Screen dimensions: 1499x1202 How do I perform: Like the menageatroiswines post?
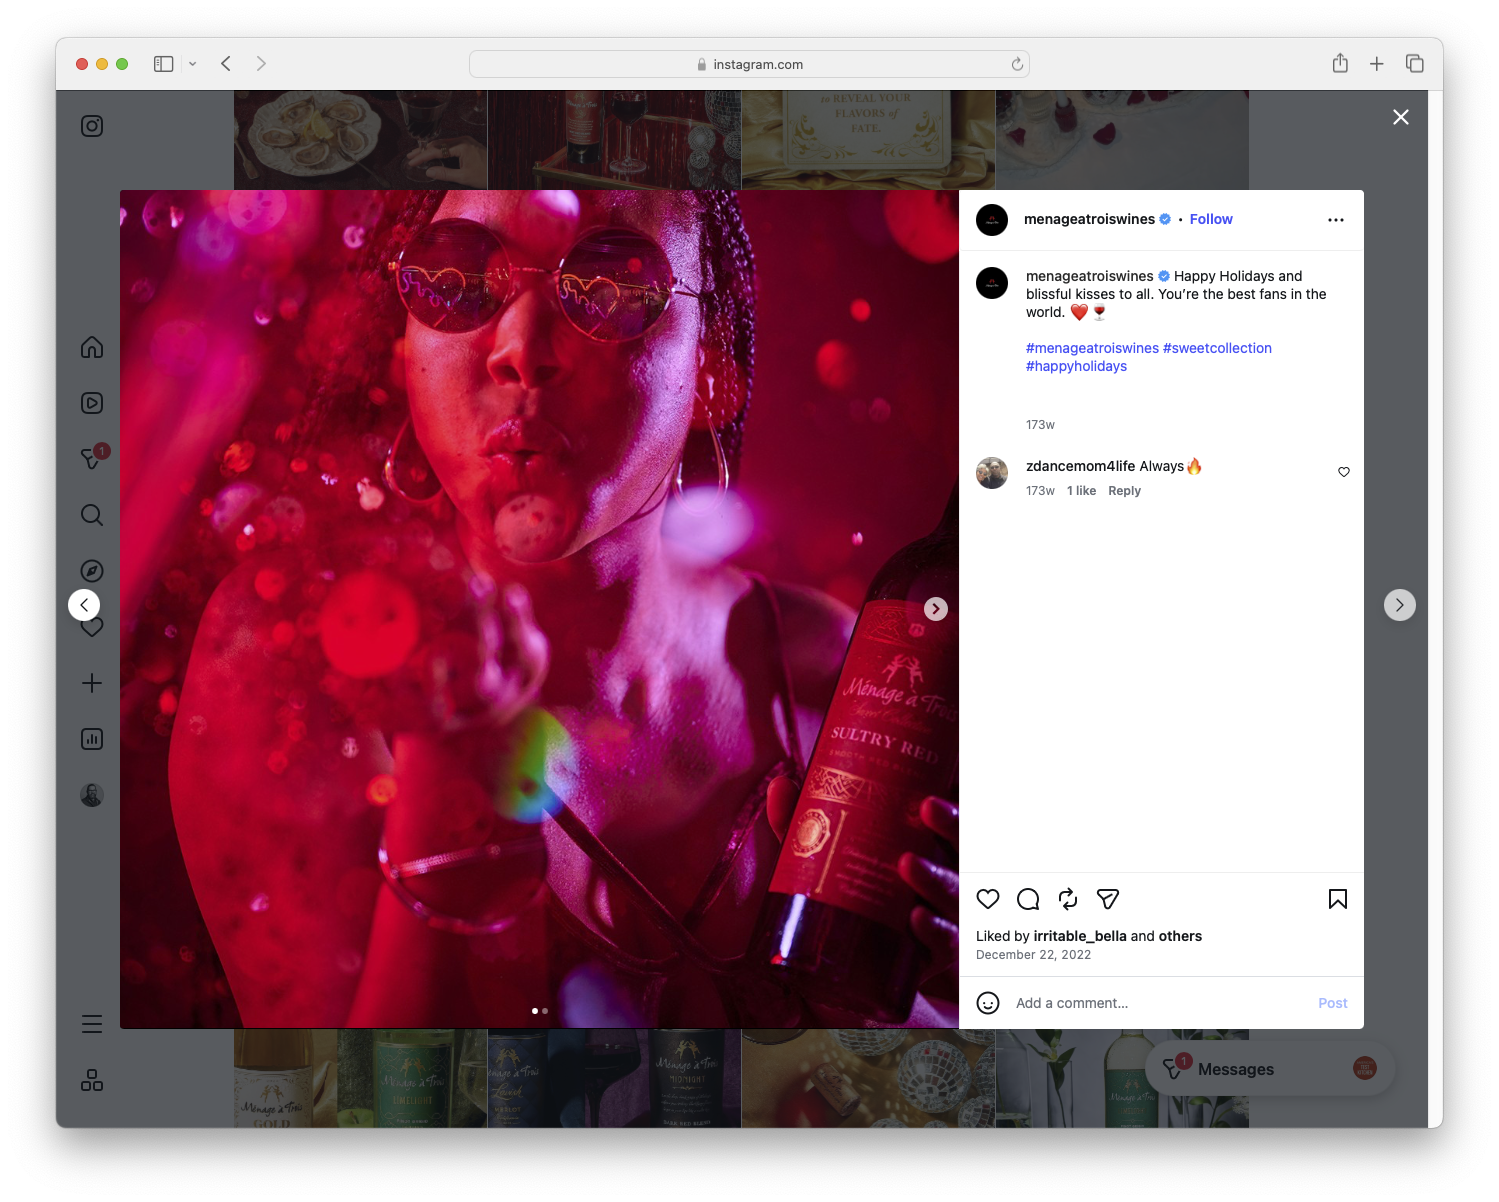[987, 899]
